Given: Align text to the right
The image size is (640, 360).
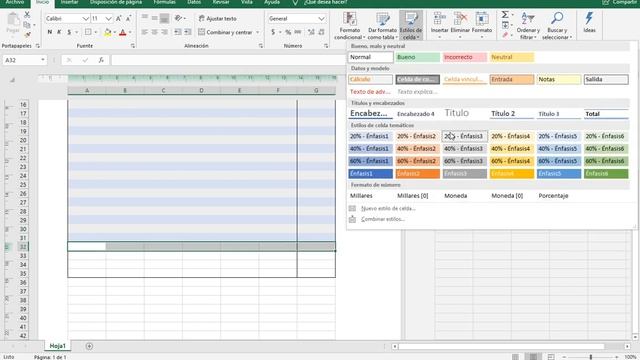Looking at the screenshot, I should tap(164, 32).
